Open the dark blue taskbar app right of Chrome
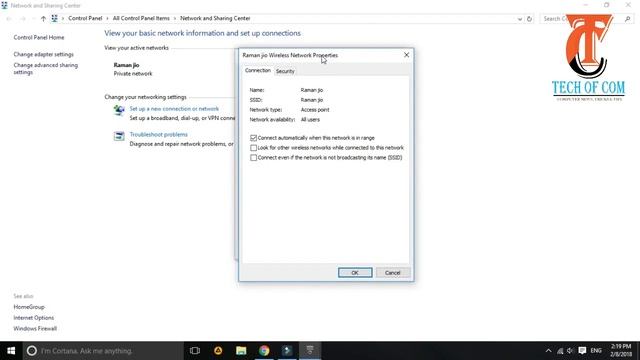This screenshot has width=640, height=360. [287, 351]
